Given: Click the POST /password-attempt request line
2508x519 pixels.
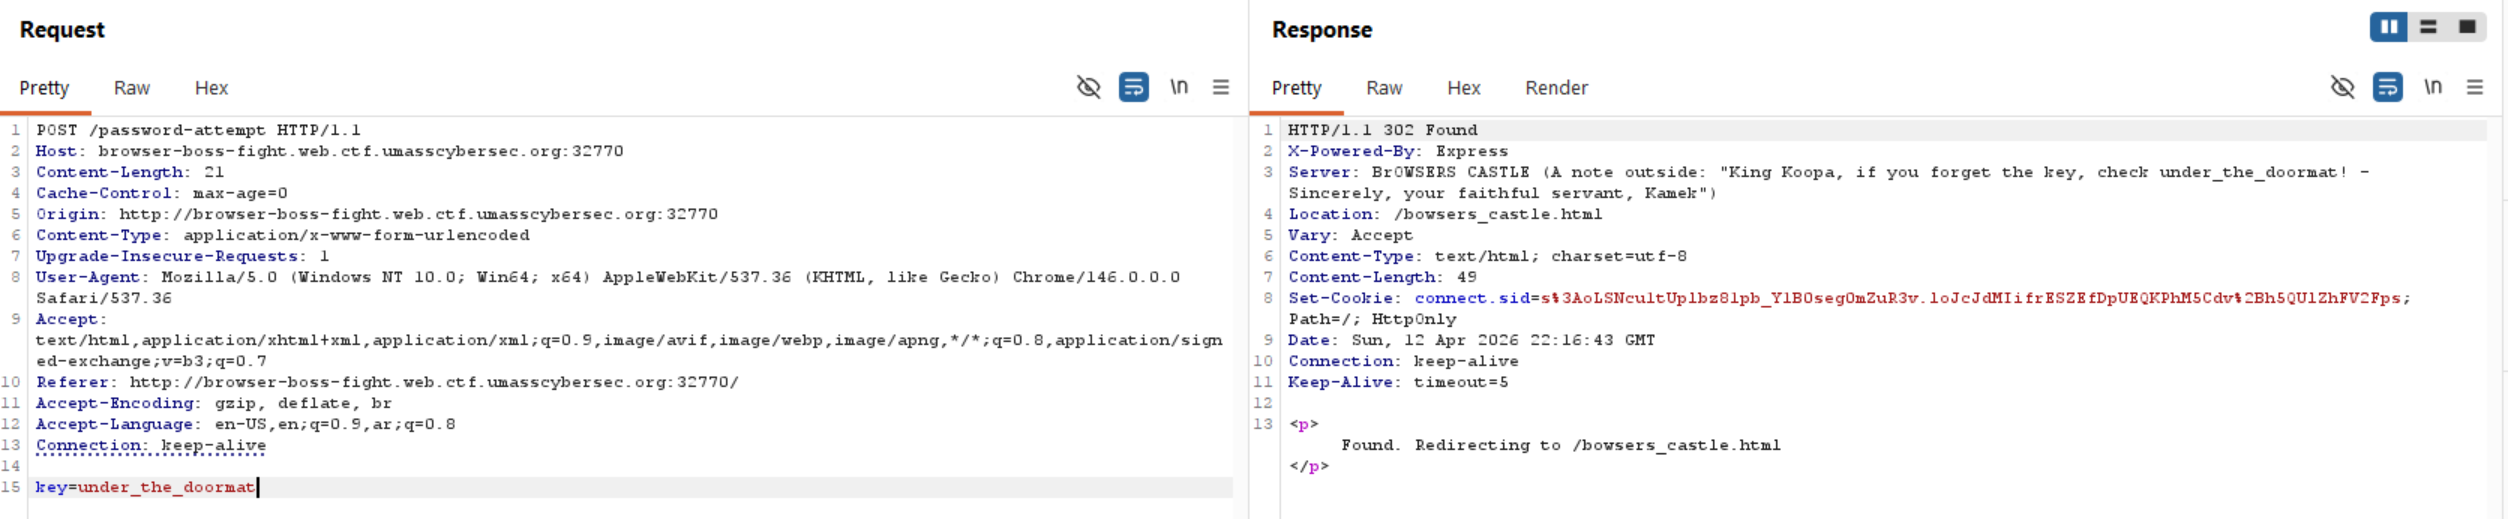Looking at the screenshot, I should (198, 130).
